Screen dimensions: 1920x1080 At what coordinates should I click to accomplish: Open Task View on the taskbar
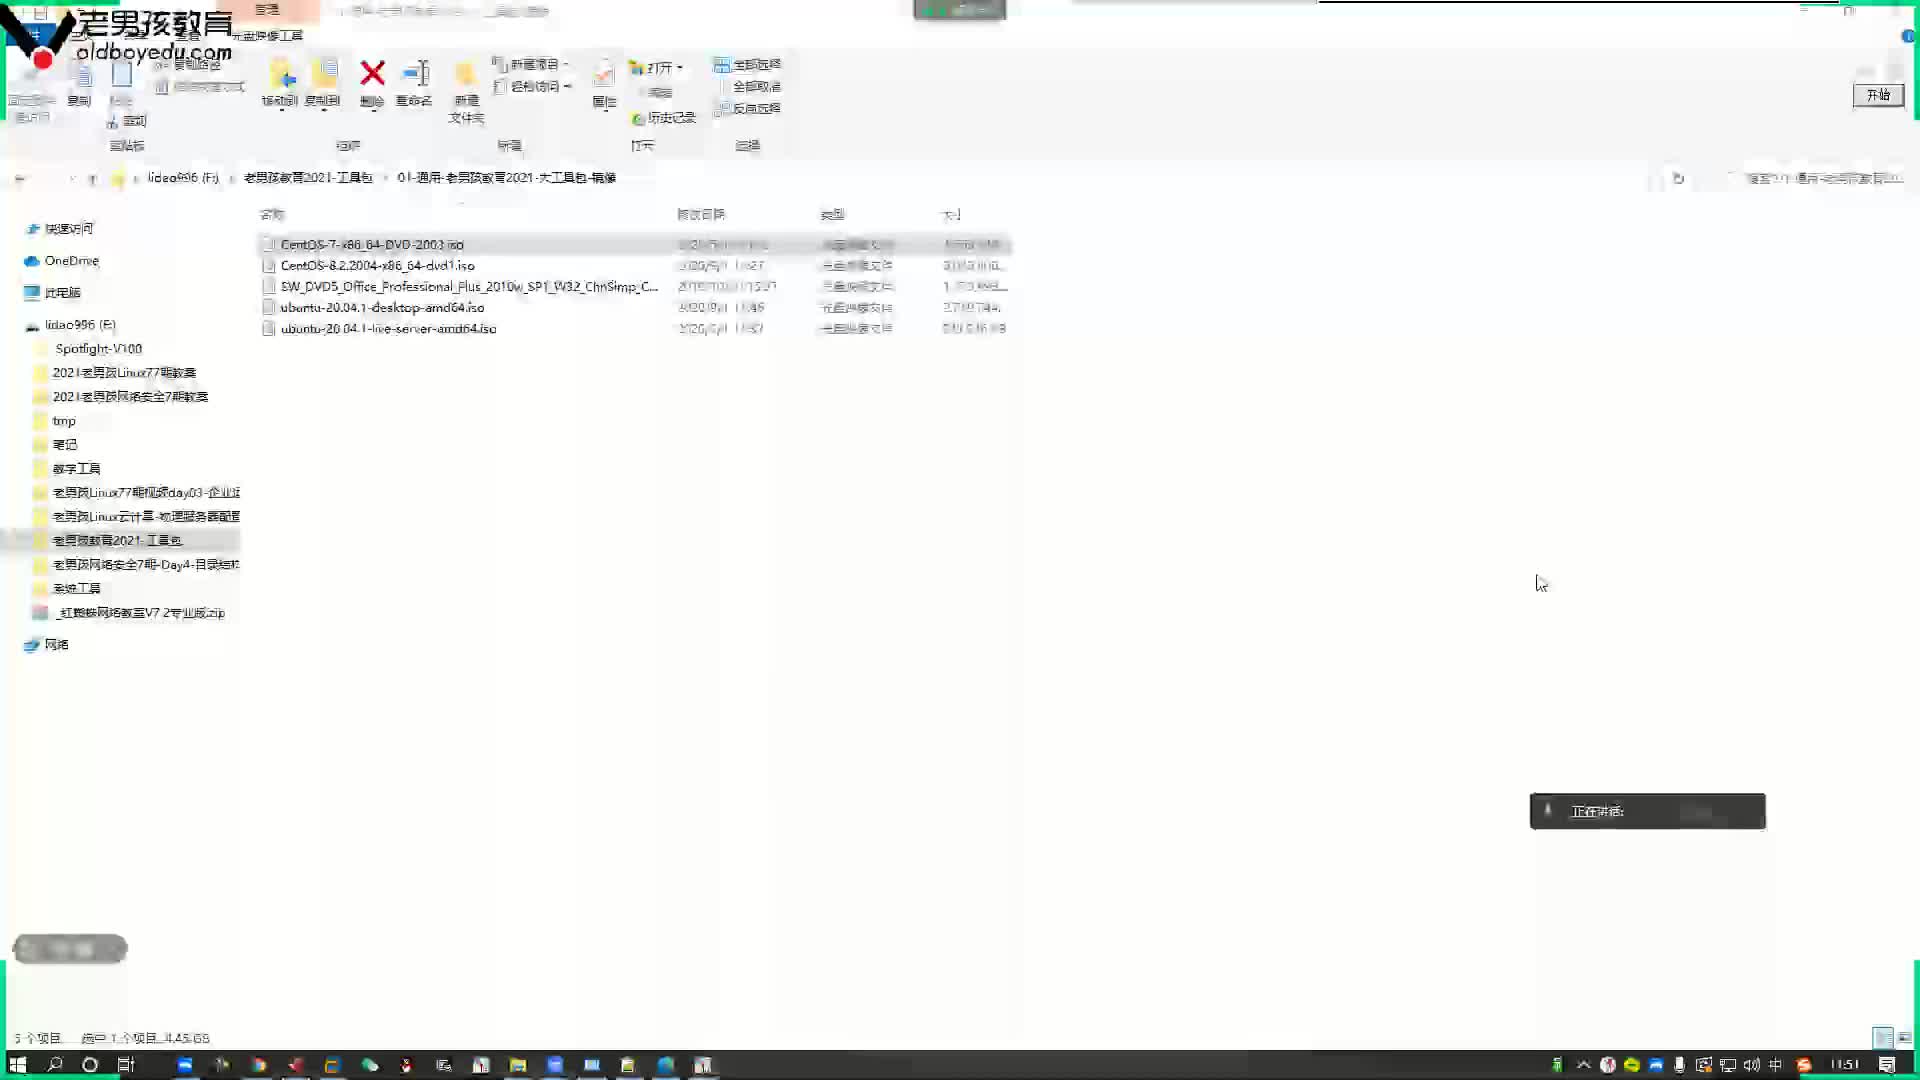[x=126, y=1065]
